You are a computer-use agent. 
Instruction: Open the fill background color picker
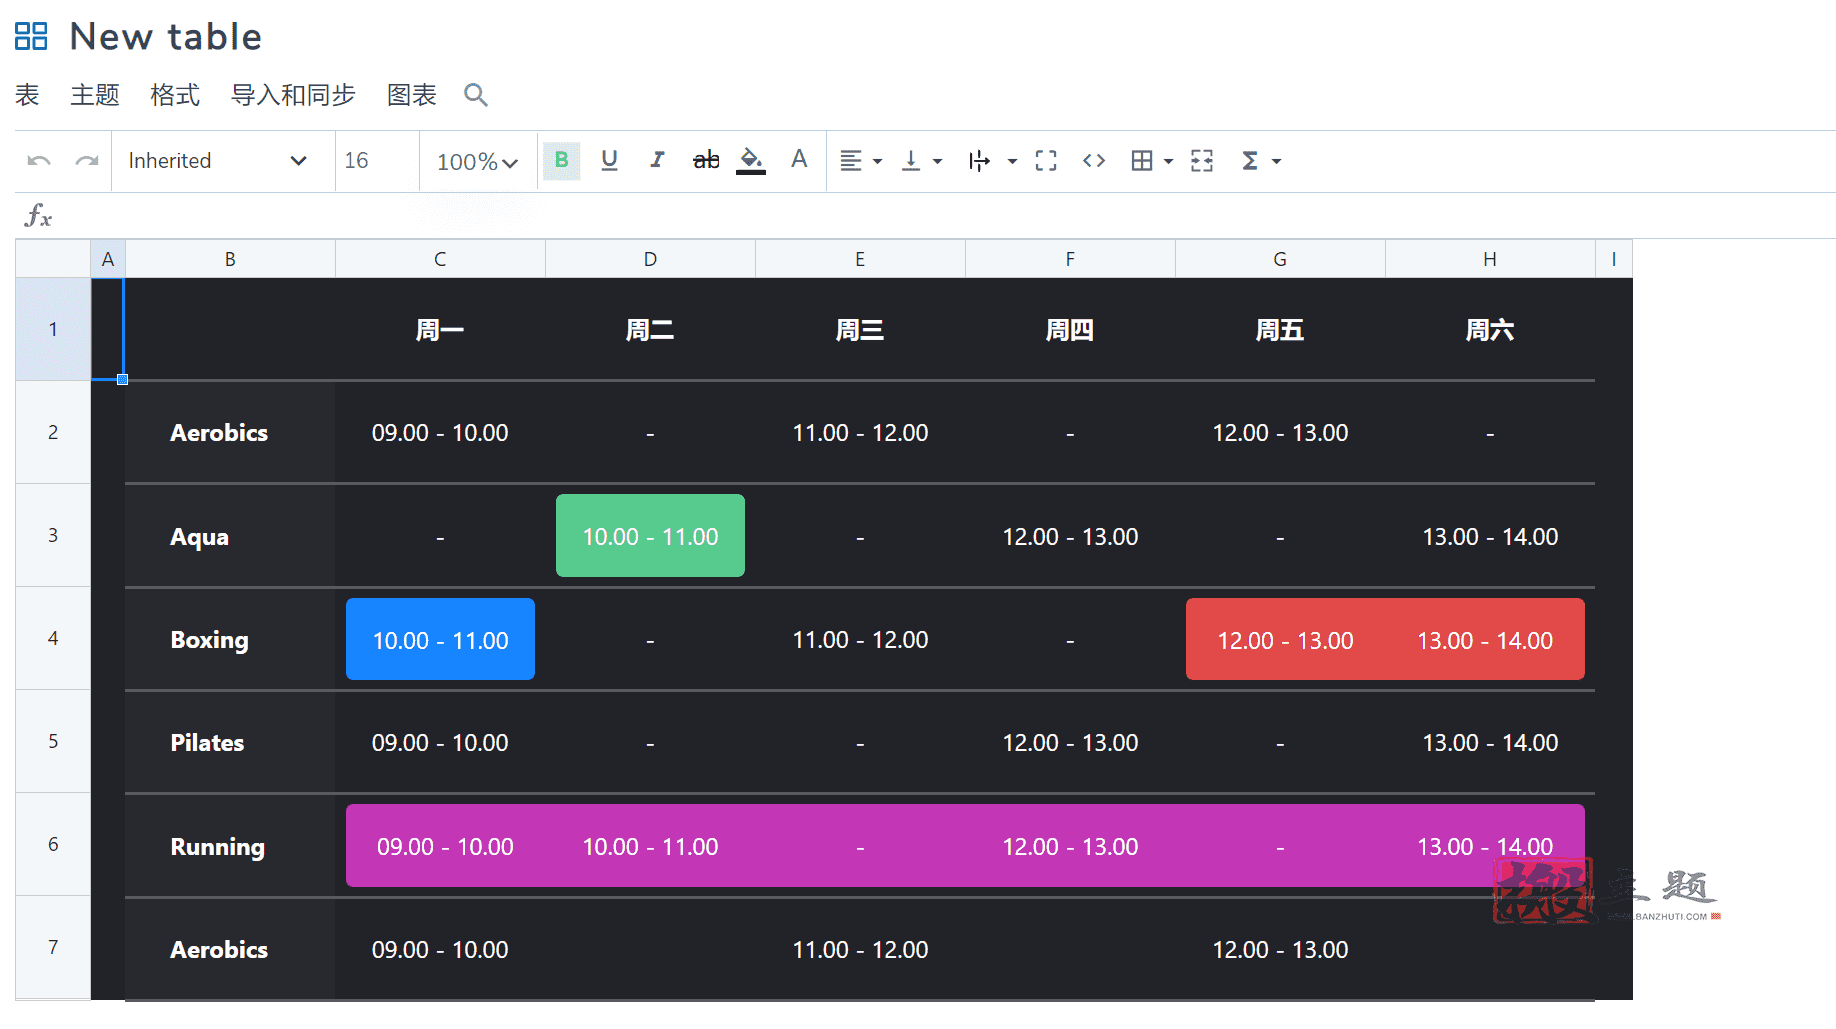751,160
